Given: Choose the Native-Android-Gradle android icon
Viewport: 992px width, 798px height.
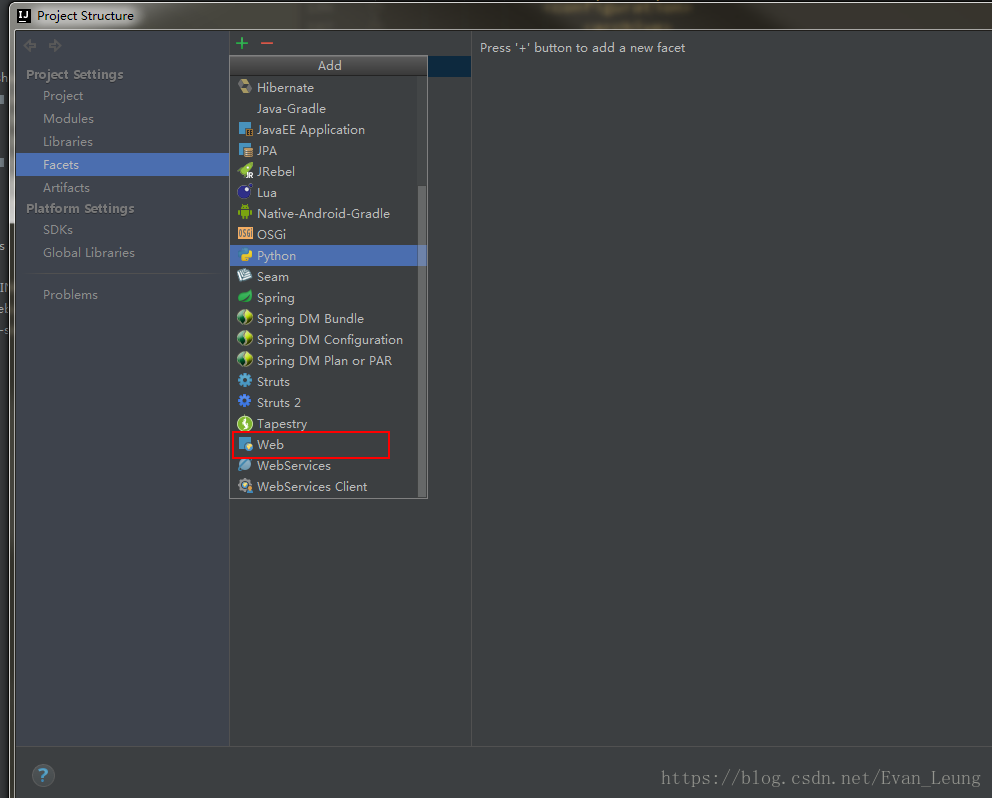Looking at the screenshot, I should 245,213.
